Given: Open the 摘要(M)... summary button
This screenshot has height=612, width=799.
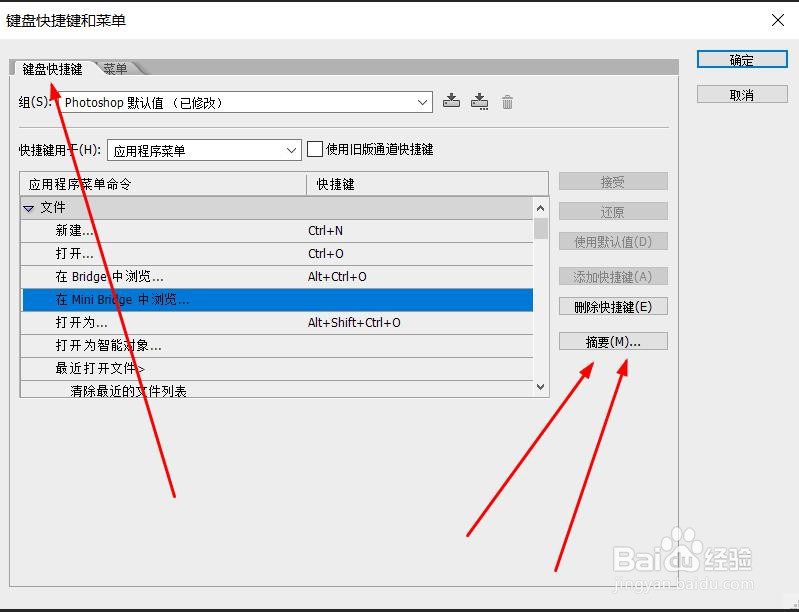Looking at the screenshot, I should (613, 341).
